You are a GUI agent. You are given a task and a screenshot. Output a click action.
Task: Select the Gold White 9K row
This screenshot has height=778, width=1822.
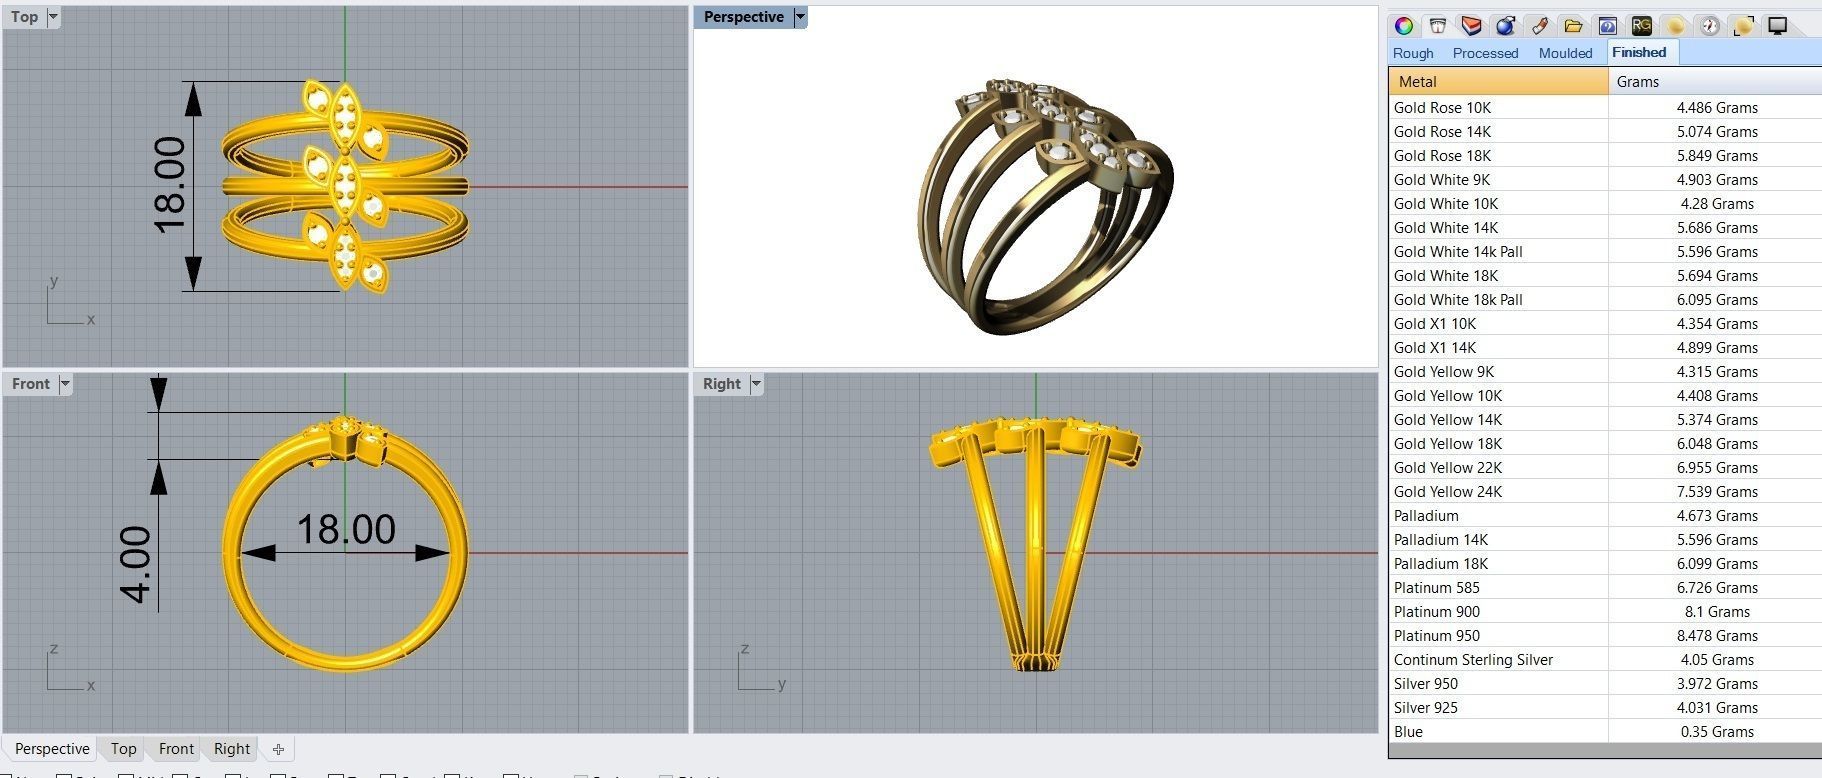click(x=1605, y=179)
